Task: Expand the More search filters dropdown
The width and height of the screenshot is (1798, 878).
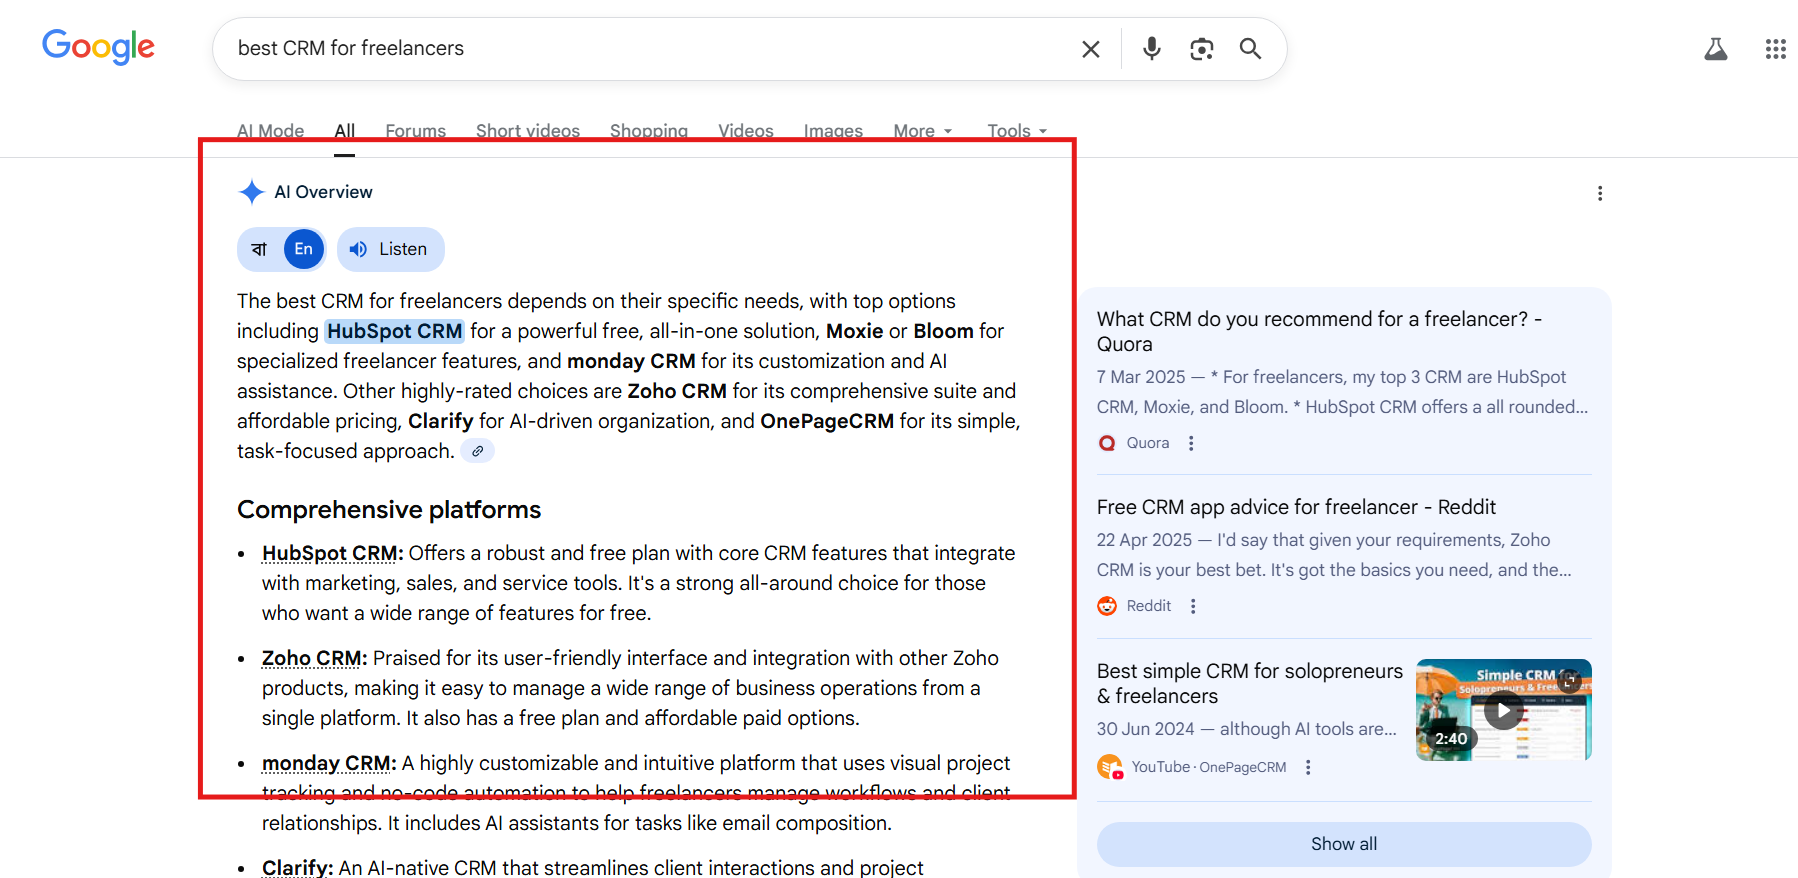Action: tap(922, 131)
